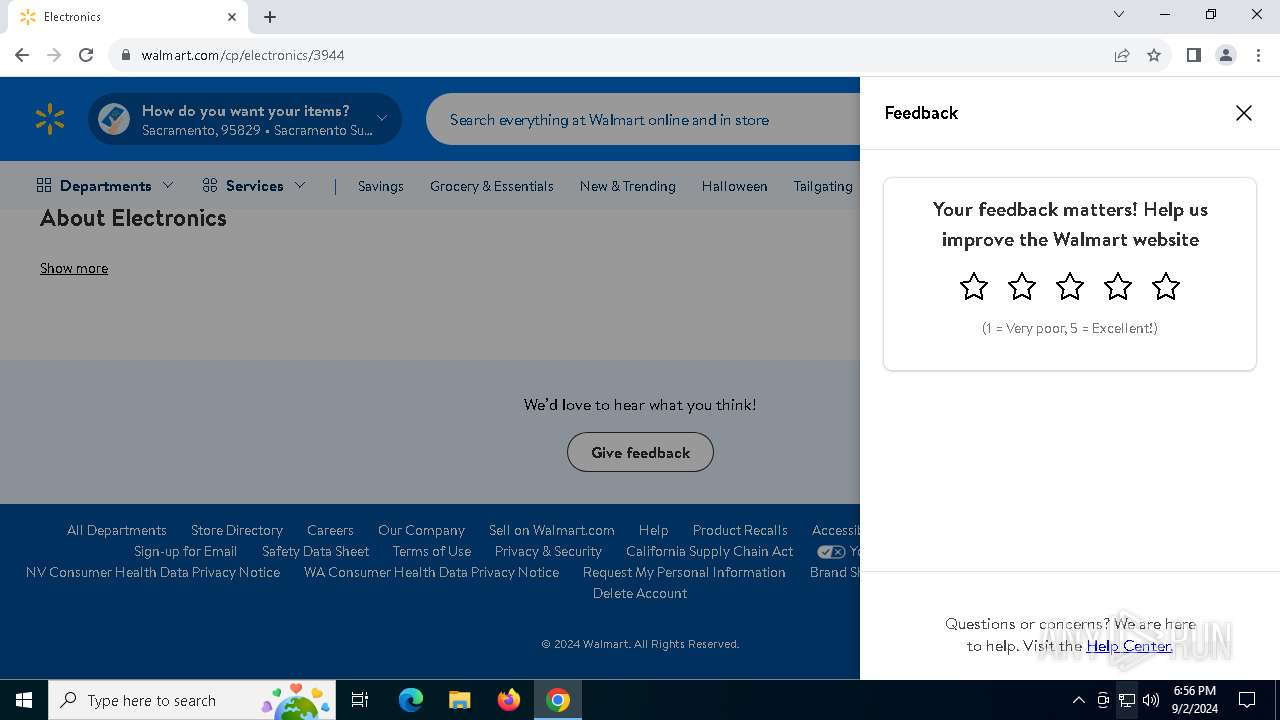
Task: Click Show more under About Electronics
Action: (x=74, y=268)
